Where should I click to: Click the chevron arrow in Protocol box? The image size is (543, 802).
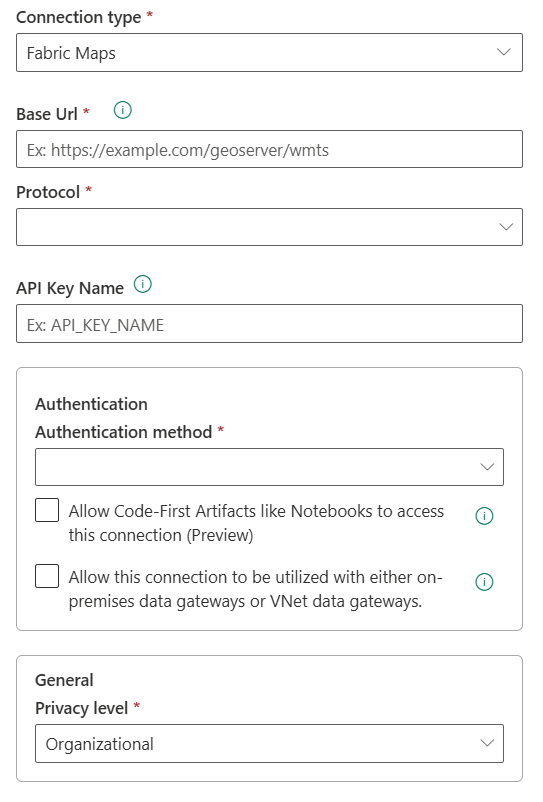pyautogui.click(x=506, y=227)
